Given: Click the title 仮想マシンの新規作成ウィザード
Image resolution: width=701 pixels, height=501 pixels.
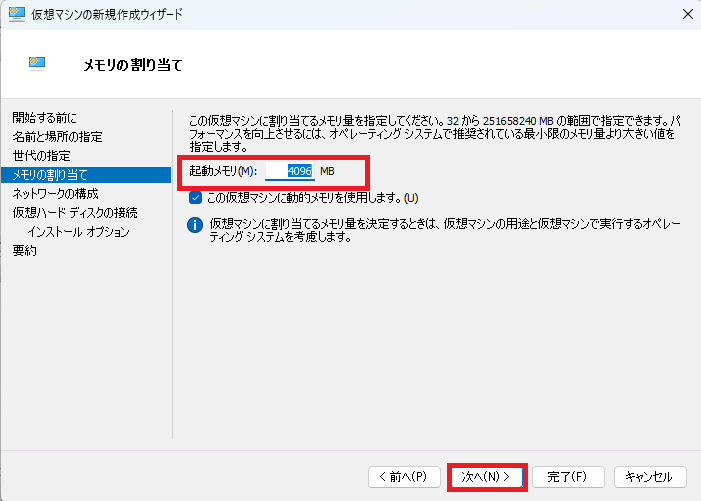Looking at the screenshot, I should 107,14.
